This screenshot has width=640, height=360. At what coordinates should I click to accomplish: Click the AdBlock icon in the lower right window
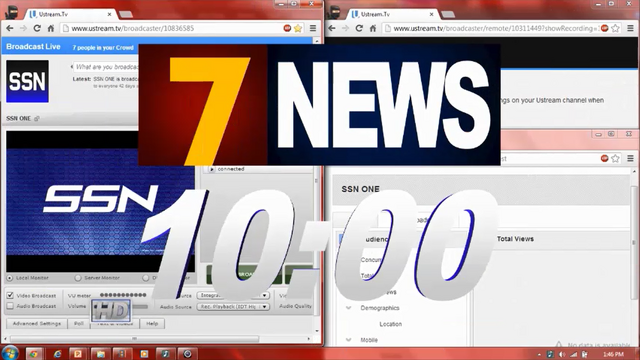click(x=604, y=158)
